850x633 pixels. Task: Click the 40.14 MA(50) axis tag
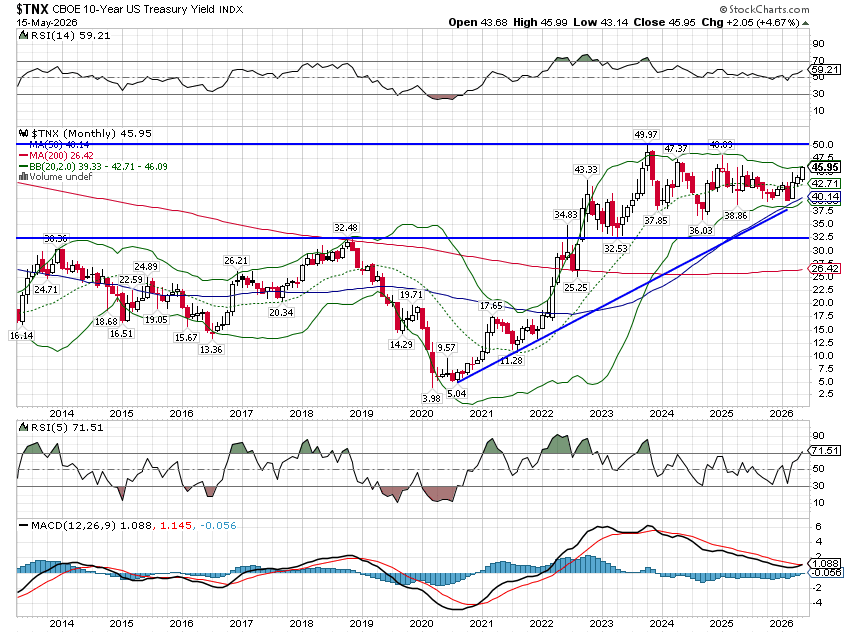pos(826,197)
